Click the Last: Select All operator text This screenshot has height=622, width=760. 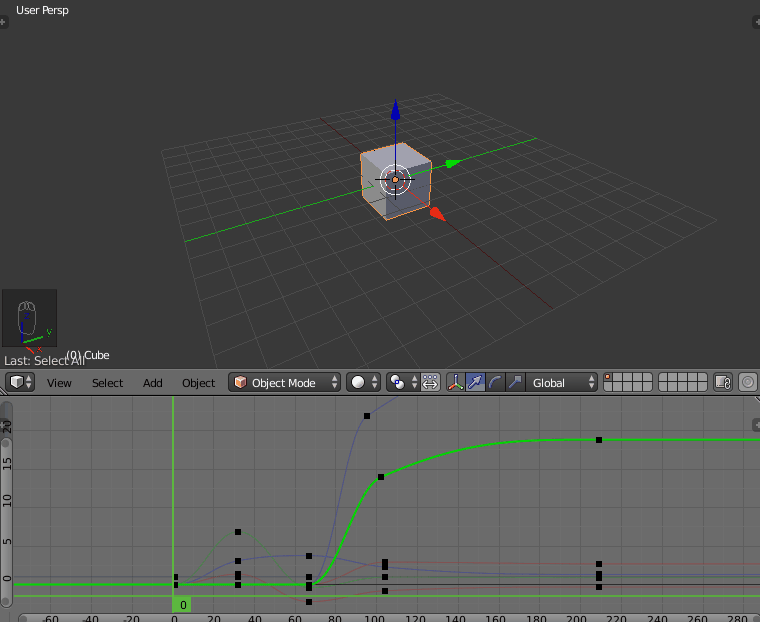44,361
